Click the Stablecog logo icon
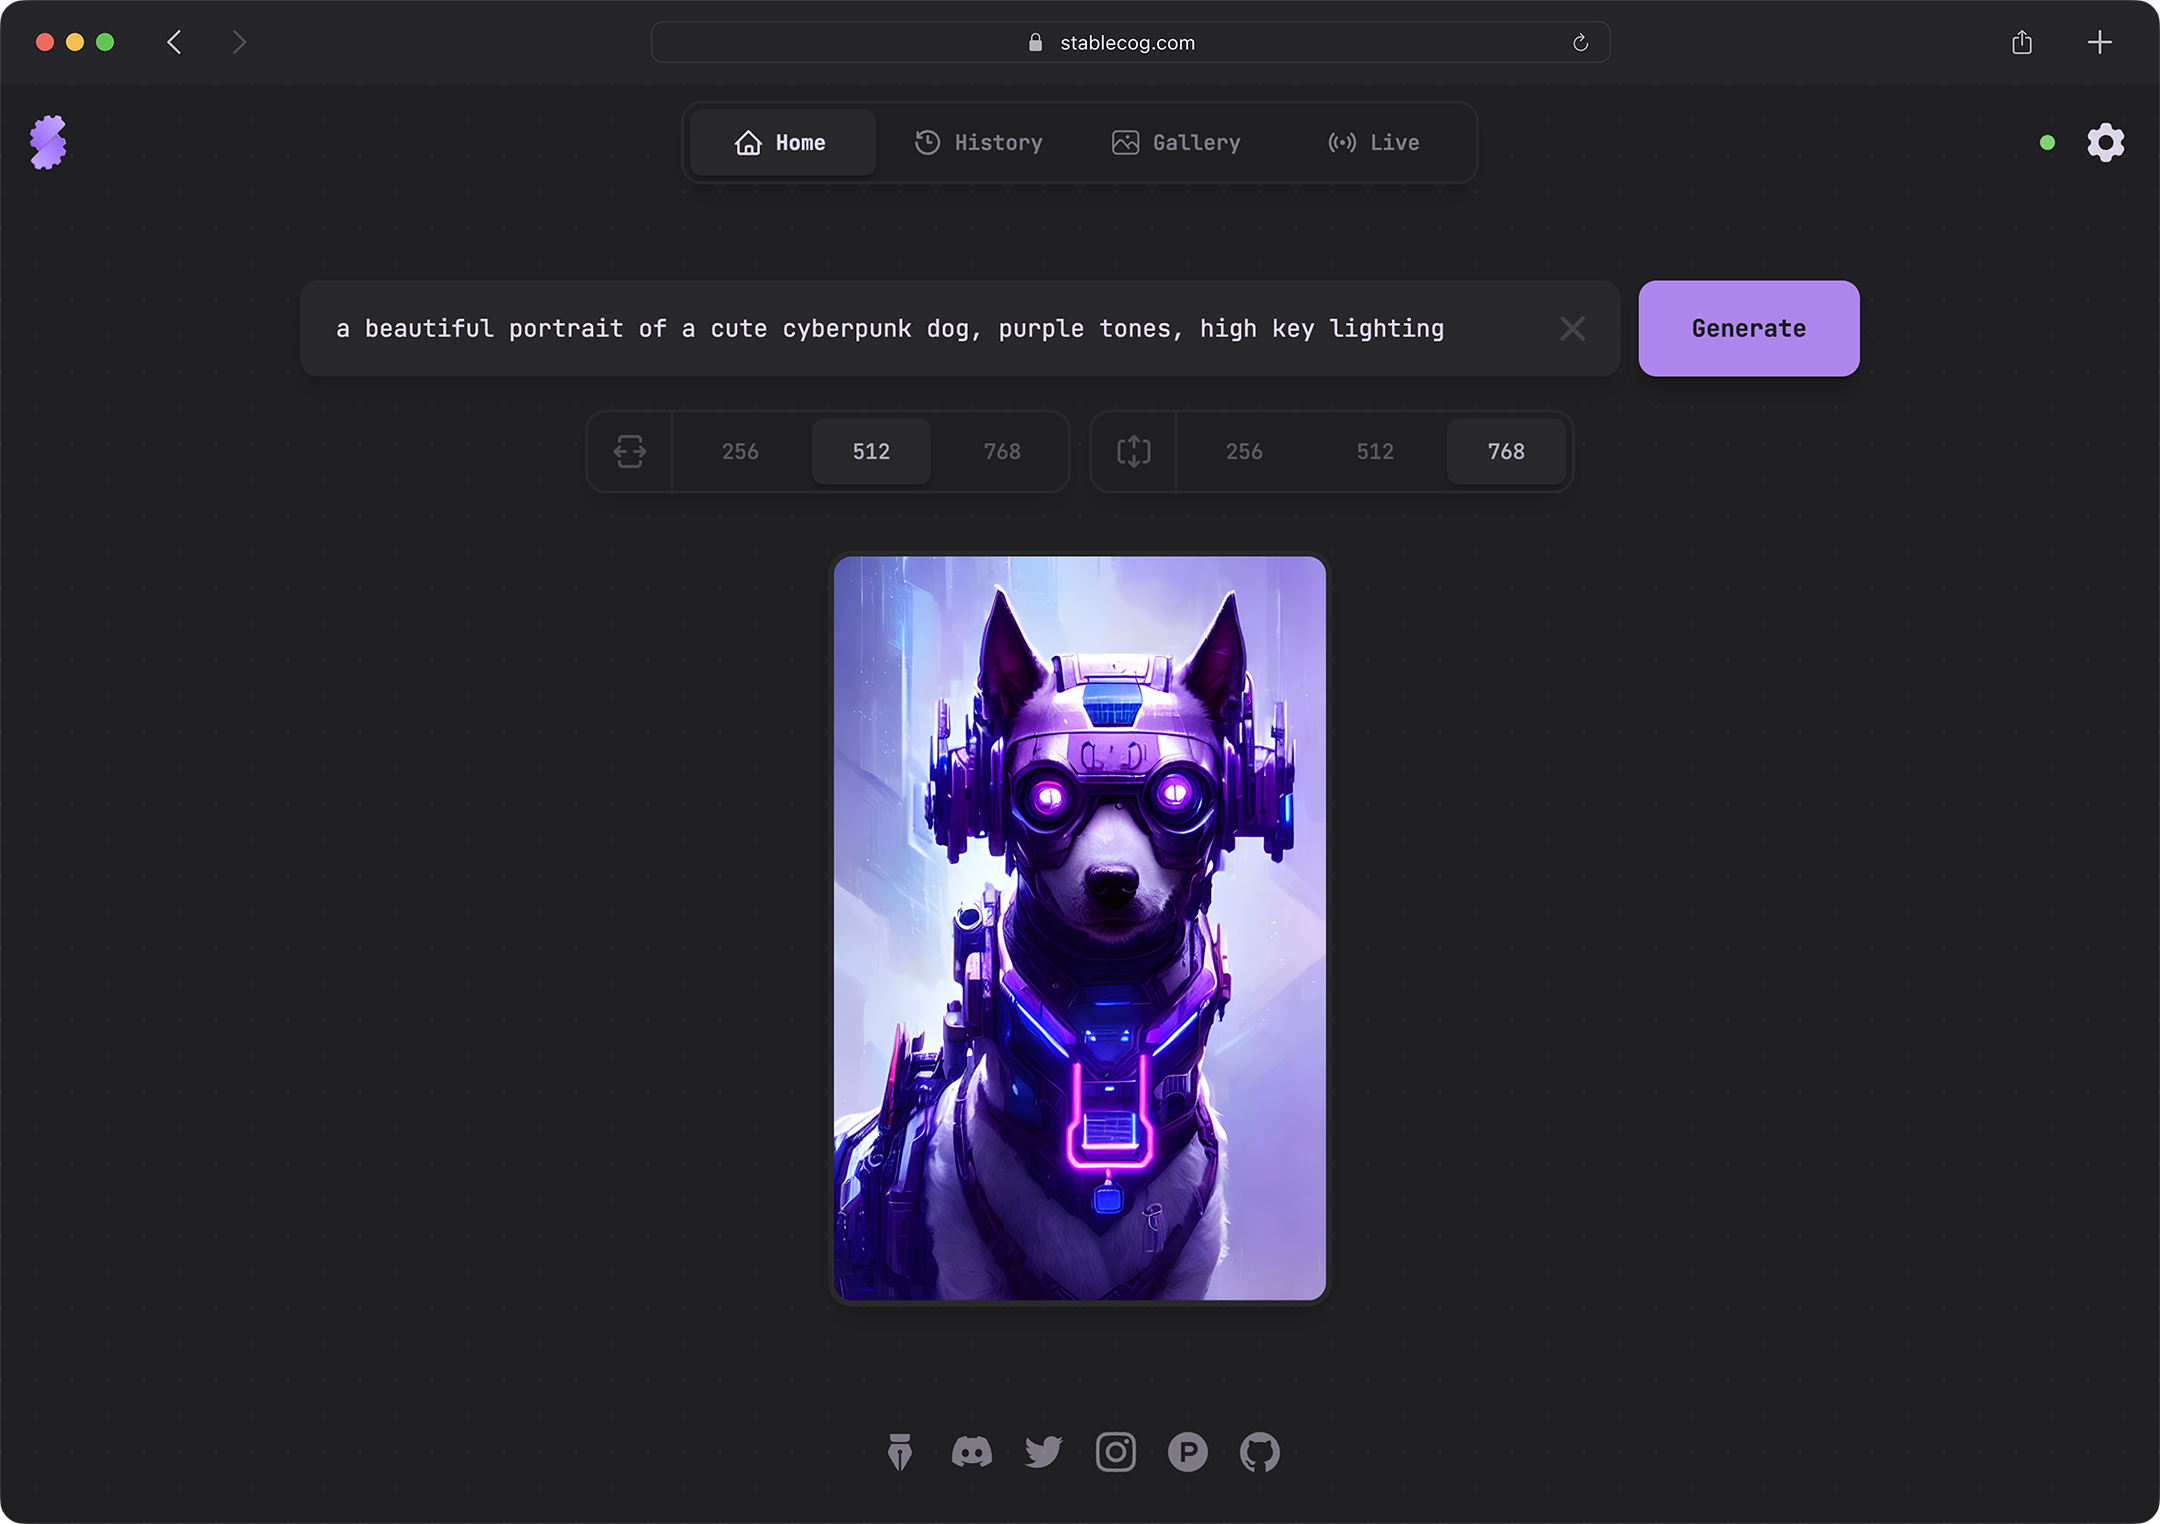This screenshot has width=2160, height=1524. tap(48, 143)
